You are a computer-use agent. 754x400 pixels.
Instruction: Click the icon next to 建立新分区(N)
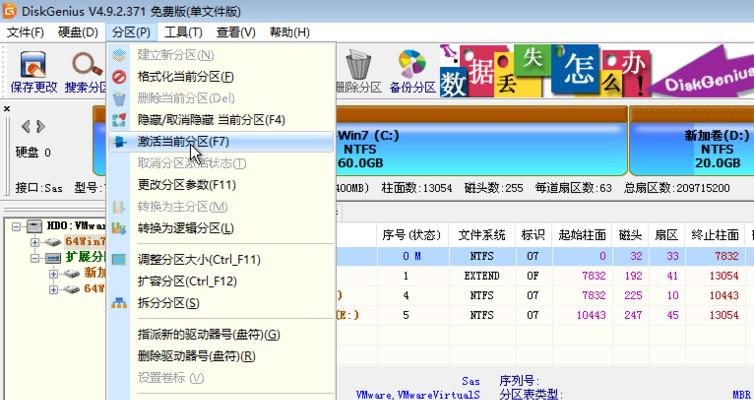coord(119,55)
